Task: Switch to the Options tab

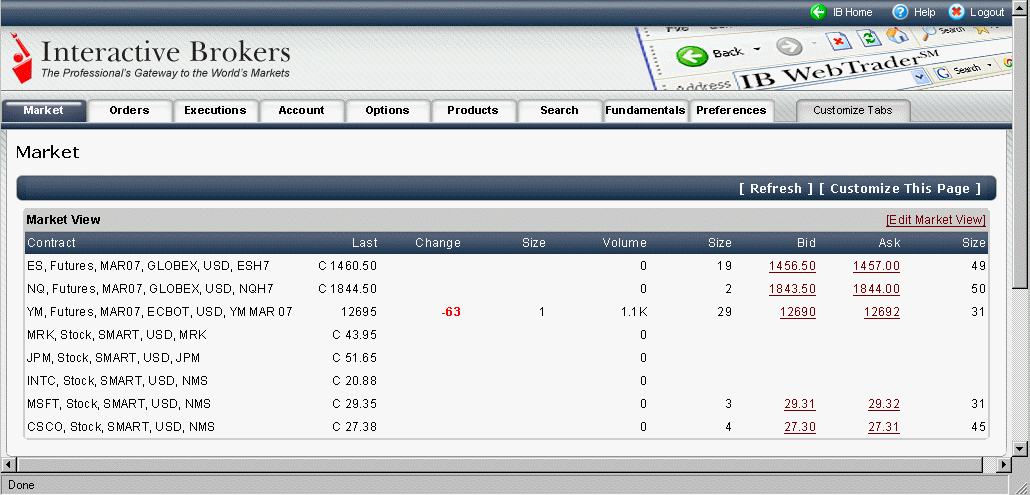Action: (x=388, y=110)
